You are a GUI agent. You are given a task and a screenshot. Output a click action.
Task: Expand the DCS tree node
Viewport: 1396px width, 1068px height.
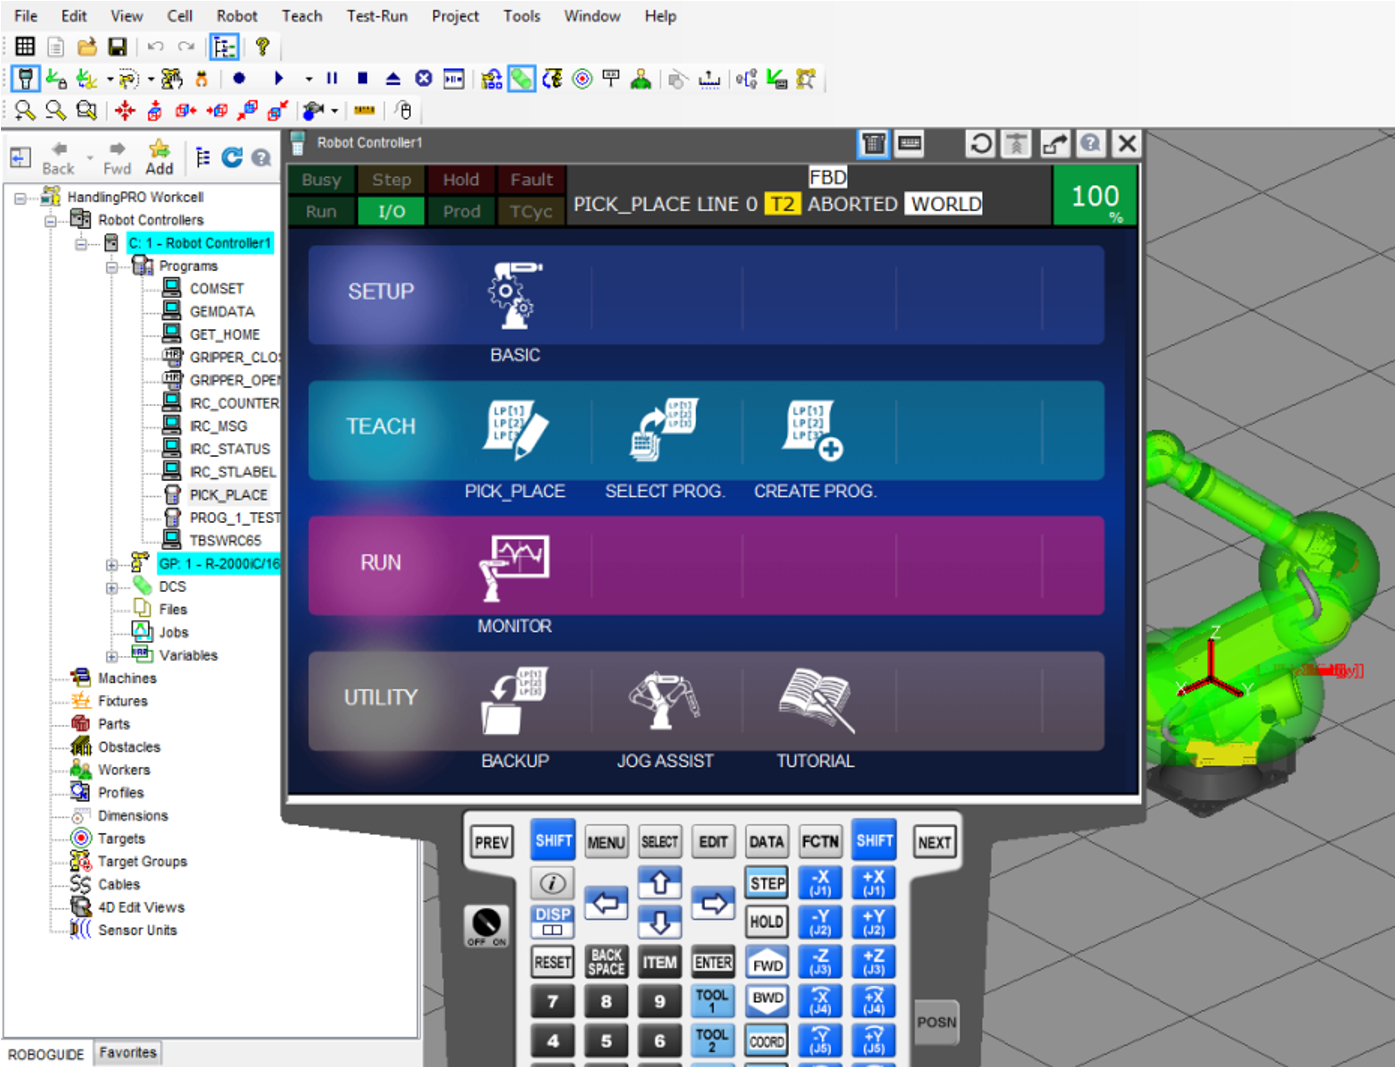tap(112, 588)
